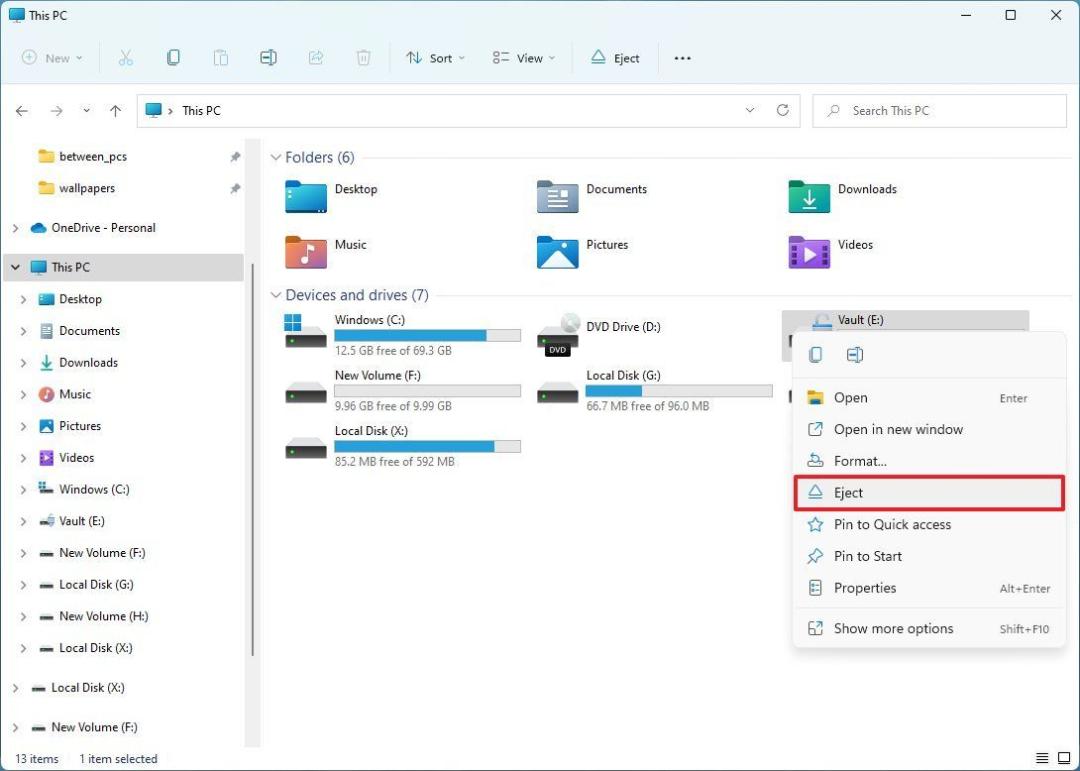Click the New Volume (F:) storage usage bar
This screenshot has width=1080, height=771.
(427, 391)
